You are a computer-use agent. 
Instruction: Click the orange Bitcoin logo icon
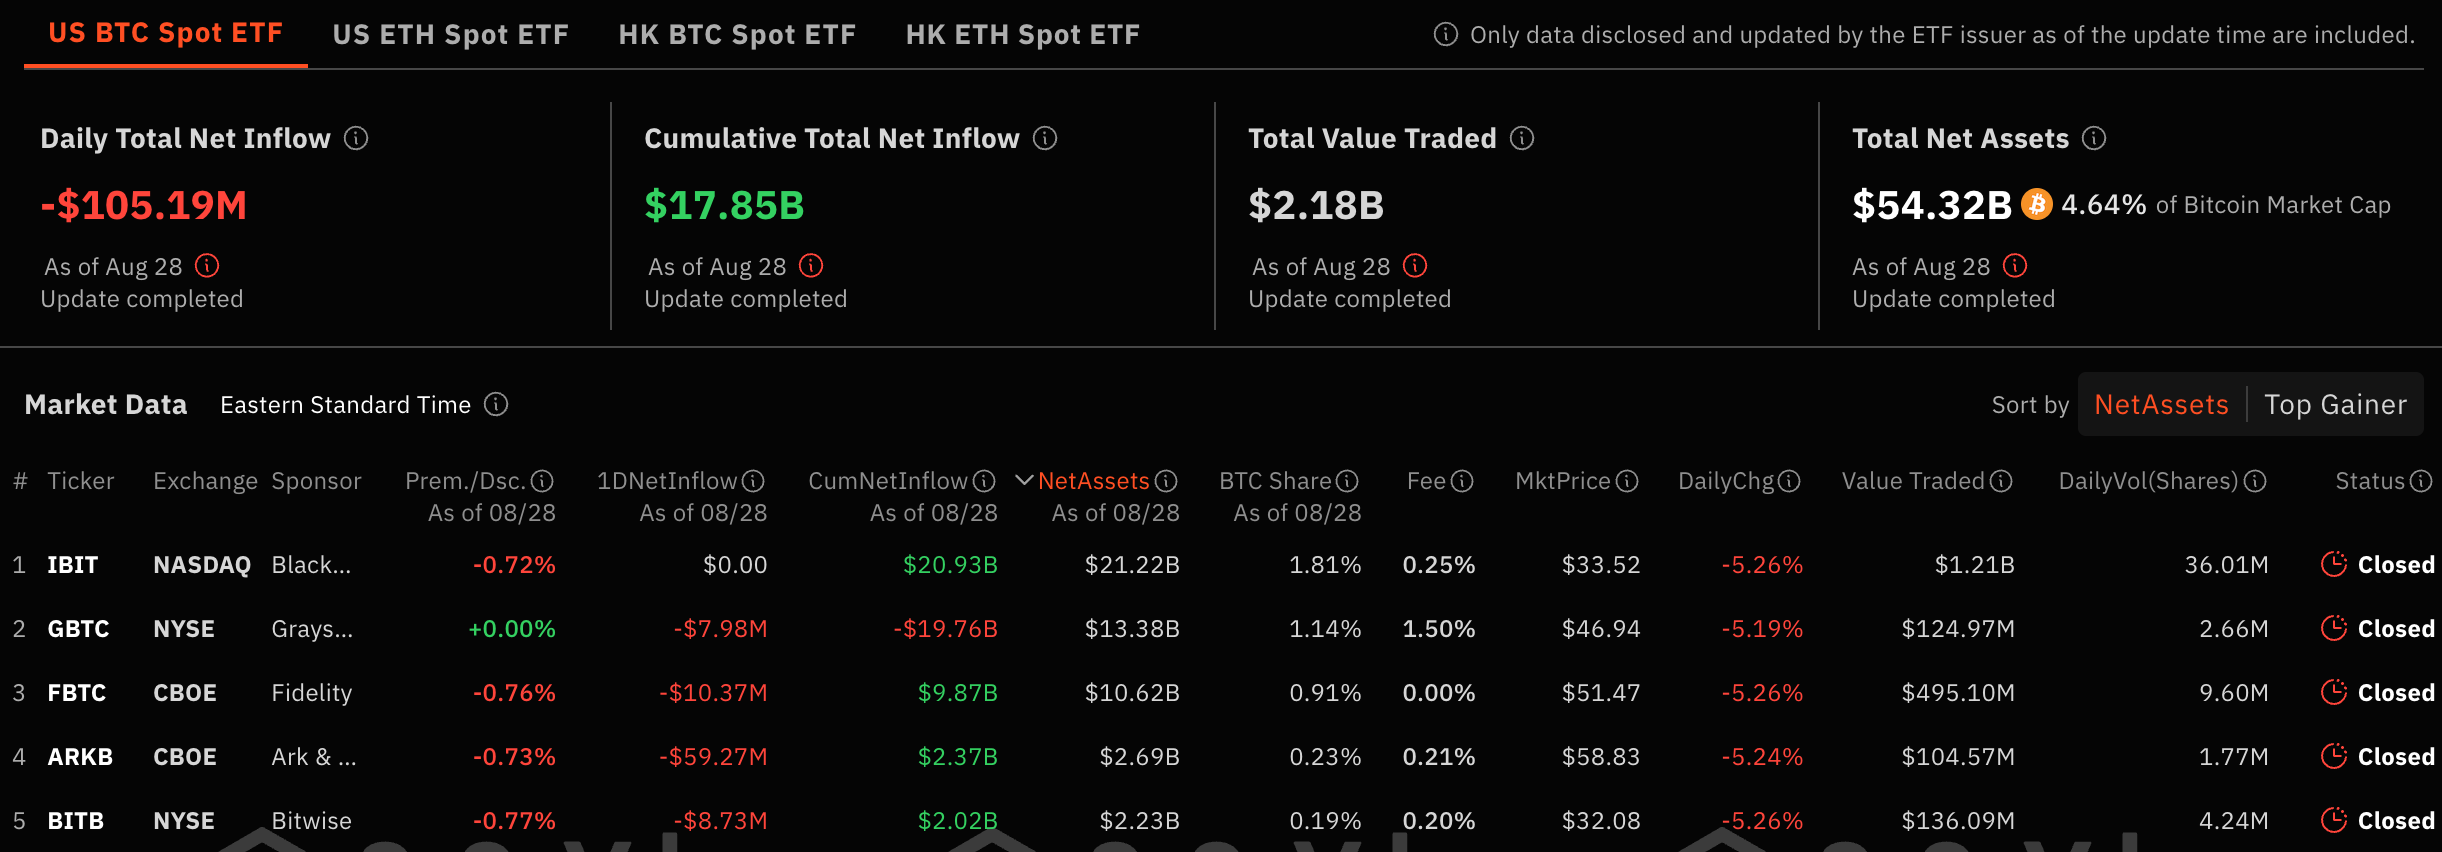[x=2037, y=205]
